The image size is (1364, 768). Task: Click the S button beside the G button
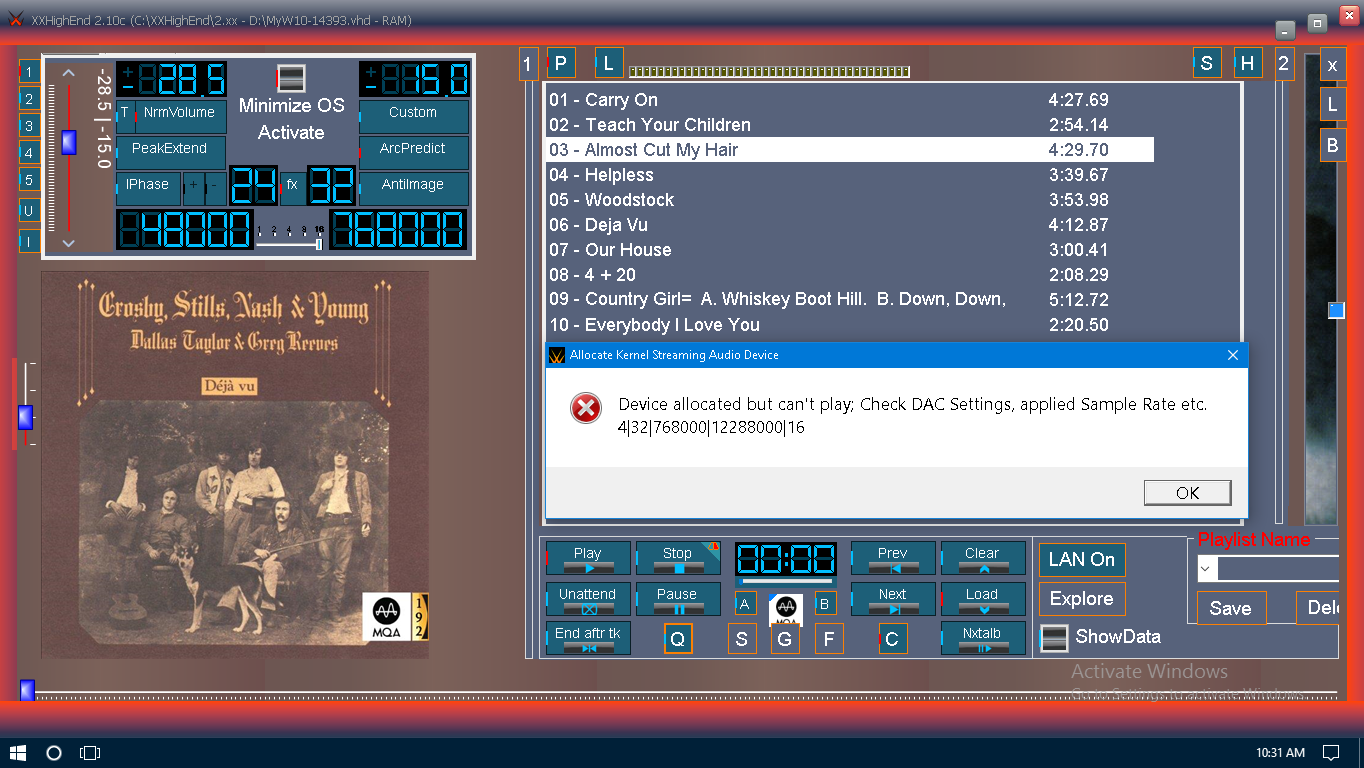pyautogui.click(x=742, y=639)
